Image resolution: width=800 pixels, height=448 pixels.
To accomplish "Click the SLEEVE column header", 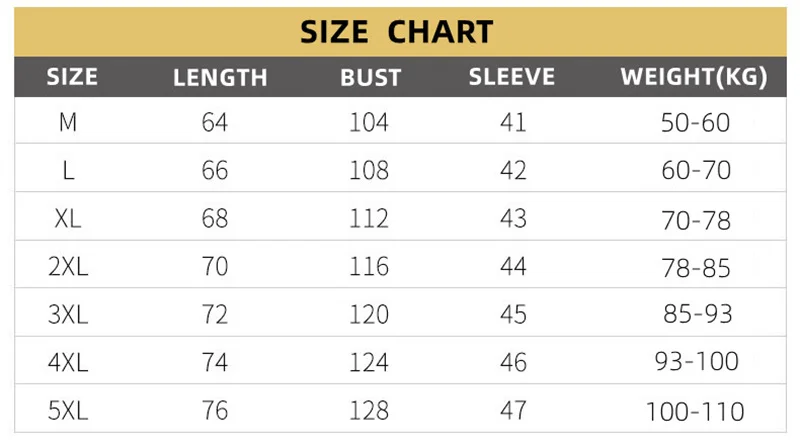I will (x=511, y=78).
